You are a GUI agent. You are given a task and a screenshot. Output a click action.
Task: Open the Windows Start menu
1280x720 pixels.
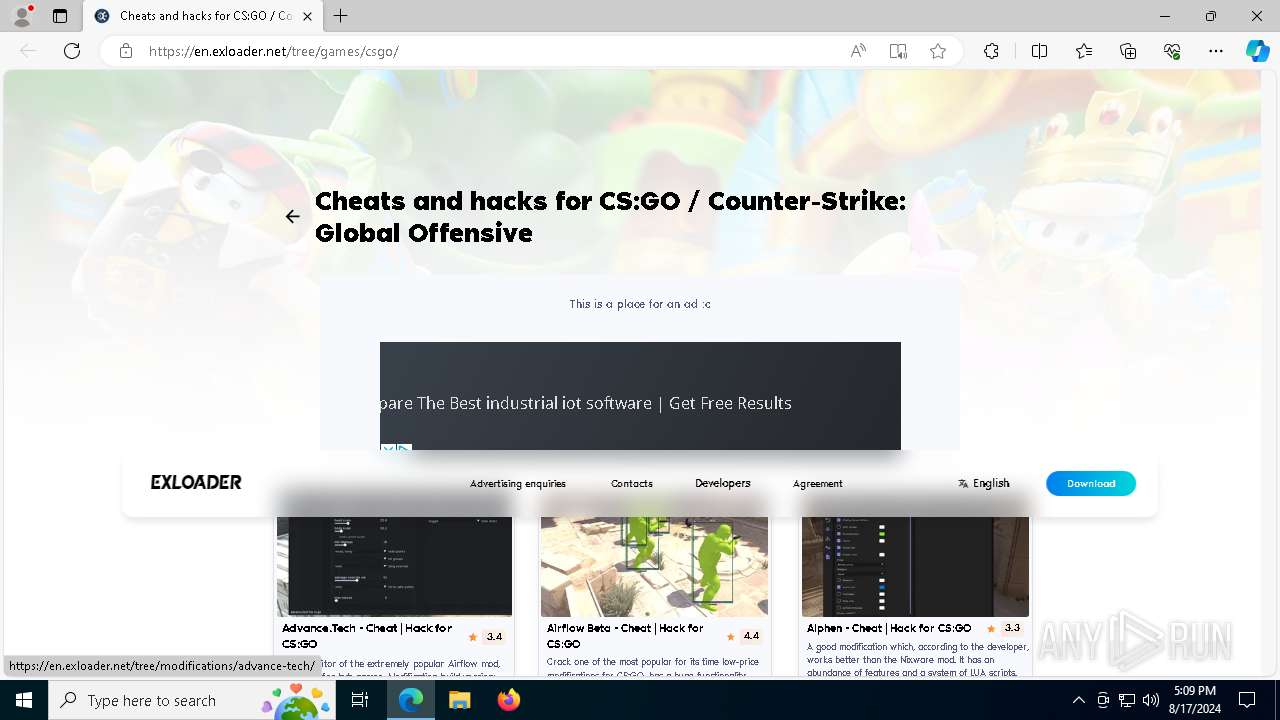[x=24, y=700]
